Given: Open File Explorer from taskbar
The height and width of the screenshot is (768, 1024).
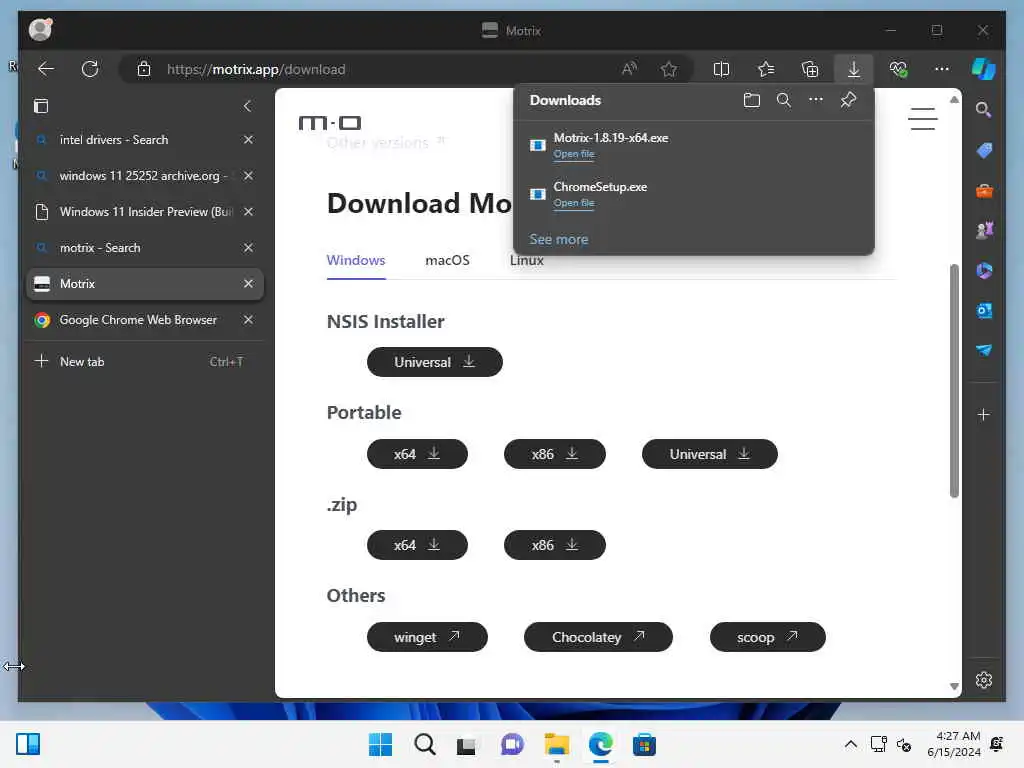Looking at the screenshot, I should pyautogui.click(x=556, y=744).
